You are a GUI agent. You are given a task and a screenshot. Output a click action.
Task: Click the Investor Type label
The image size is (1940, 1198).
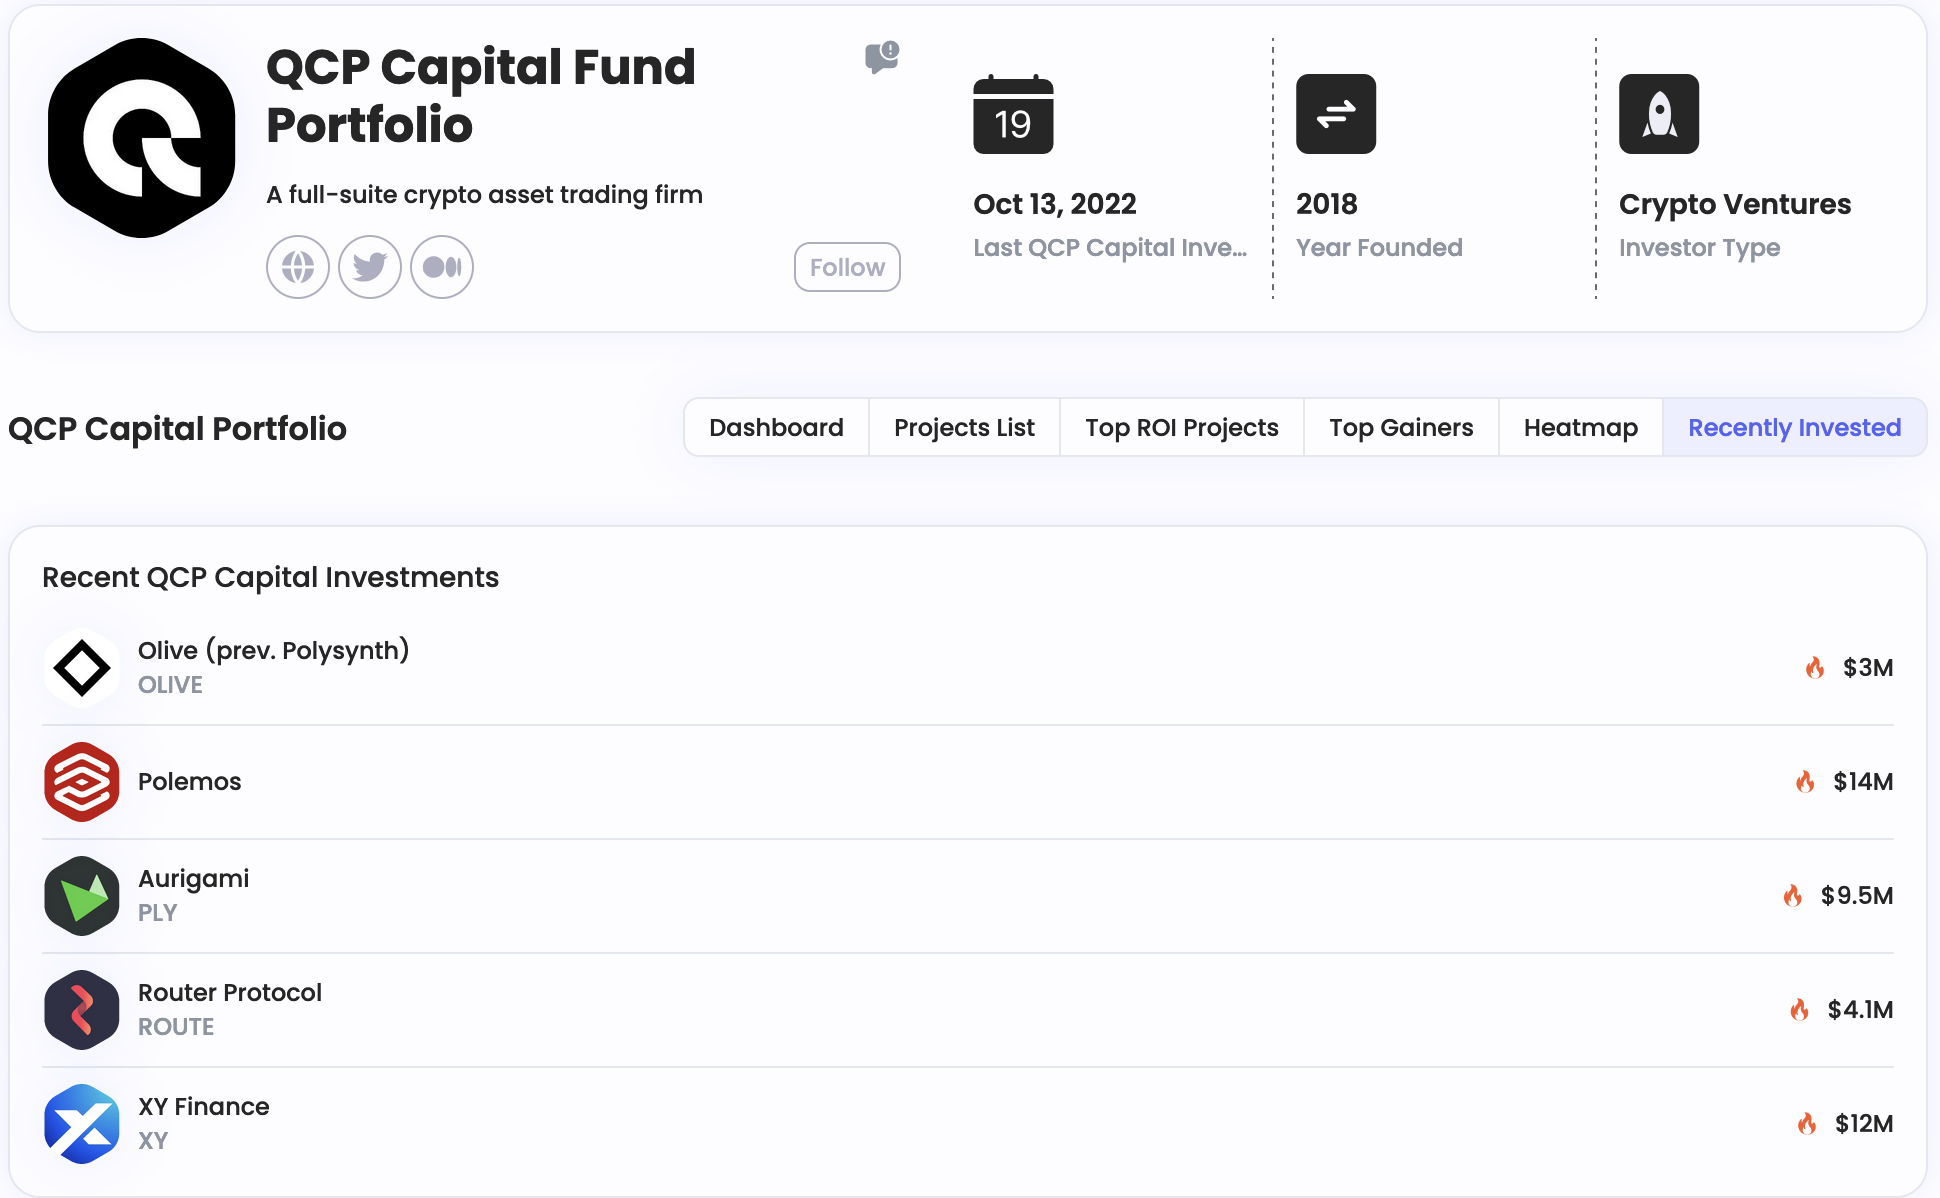click(1699, 248)
